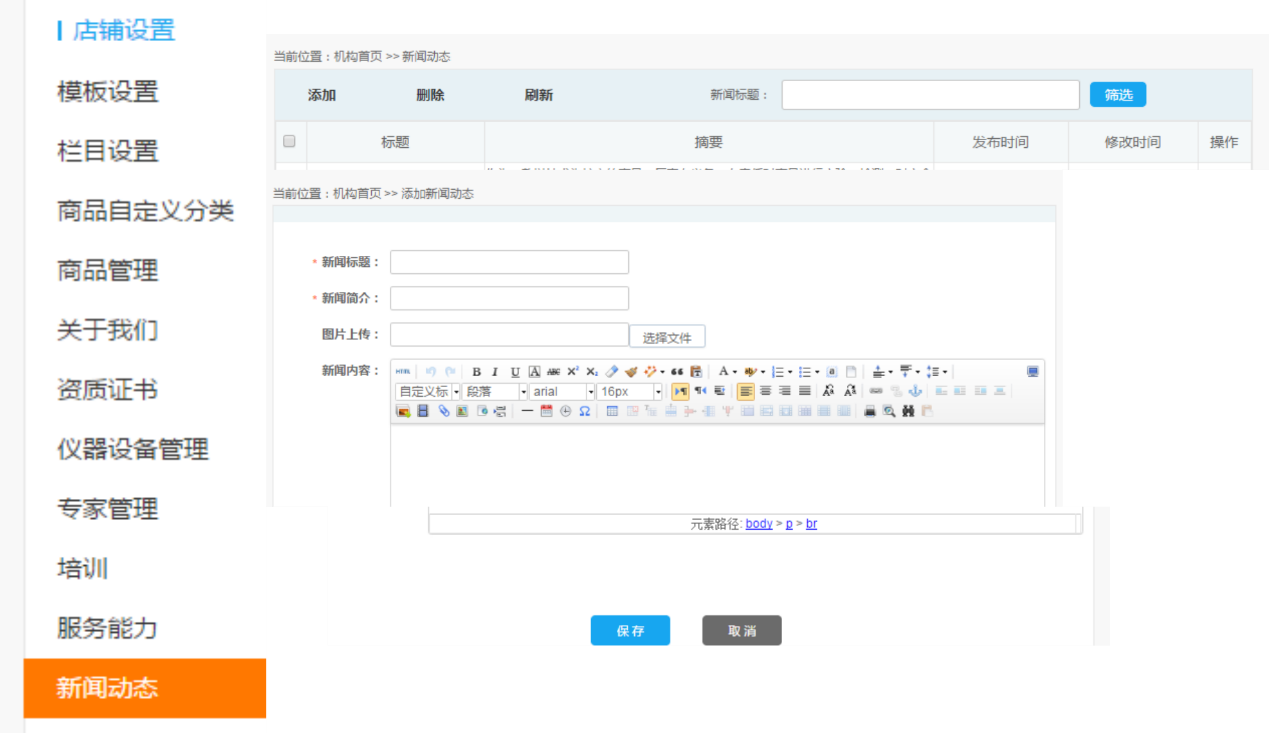Viewport: 1269px width, 733px height.
Task: Click the paste-as-plain-text icon
Action: coord(696,371)
